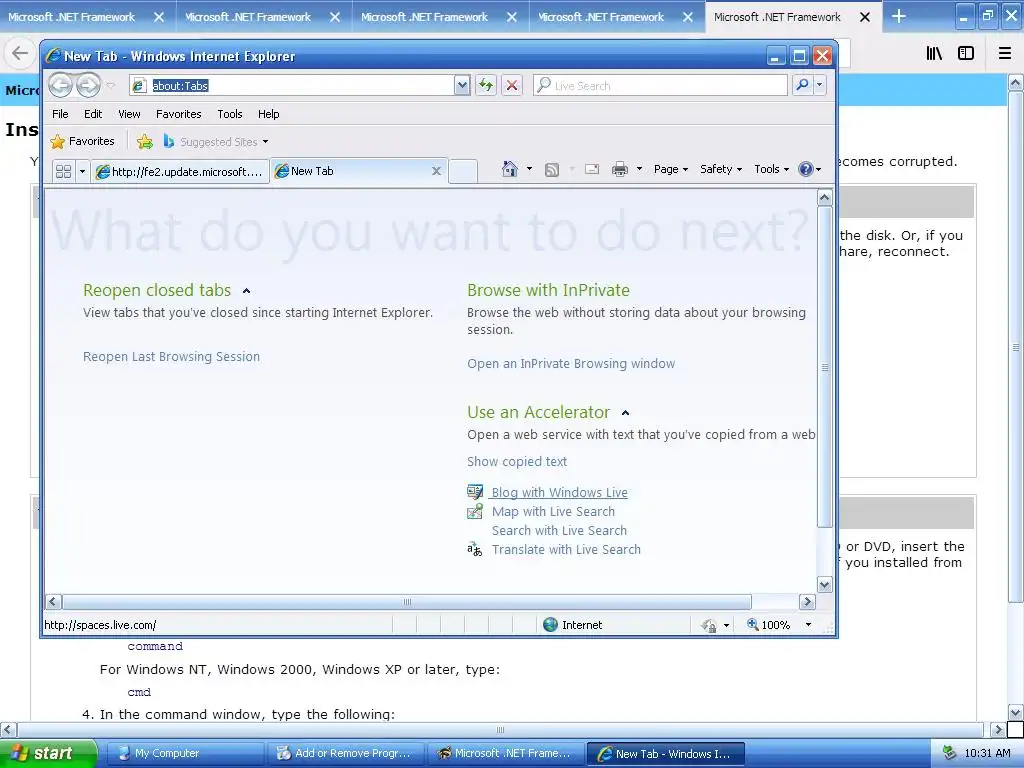Image resolution: width=1024 pixels, height=768 pixels.
Task: Open the 100% zoom level dropdown
Action: click(808, 625)
